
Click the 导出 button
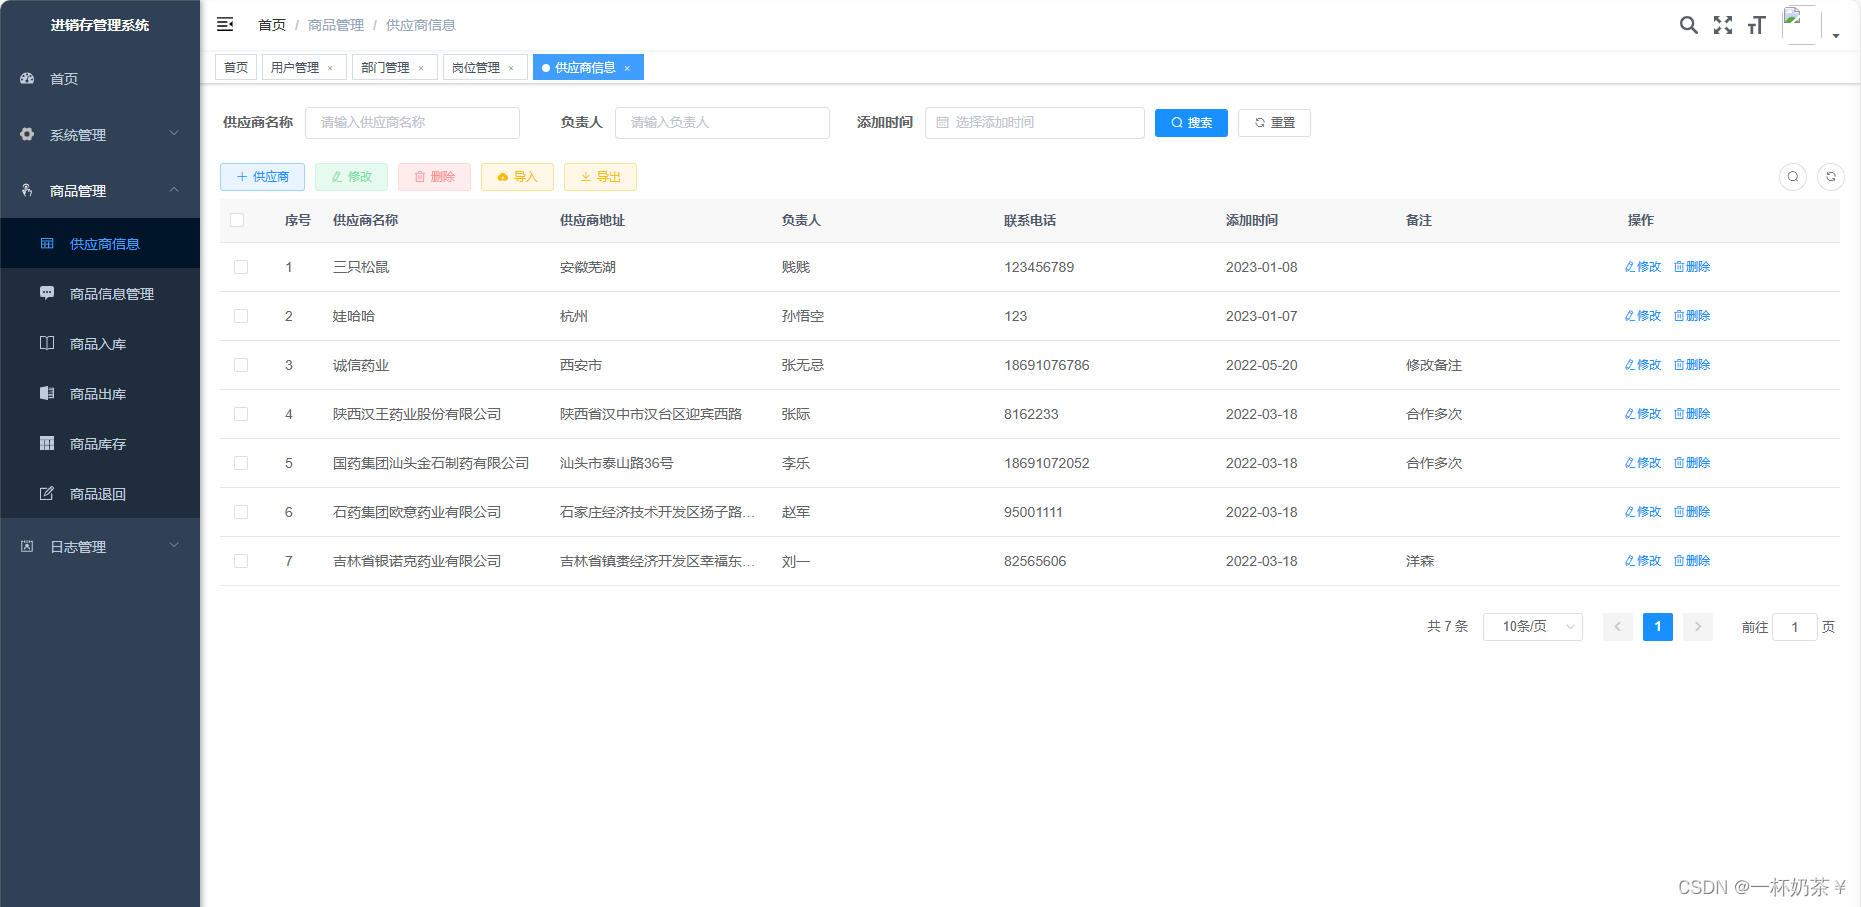coord(600,177)
